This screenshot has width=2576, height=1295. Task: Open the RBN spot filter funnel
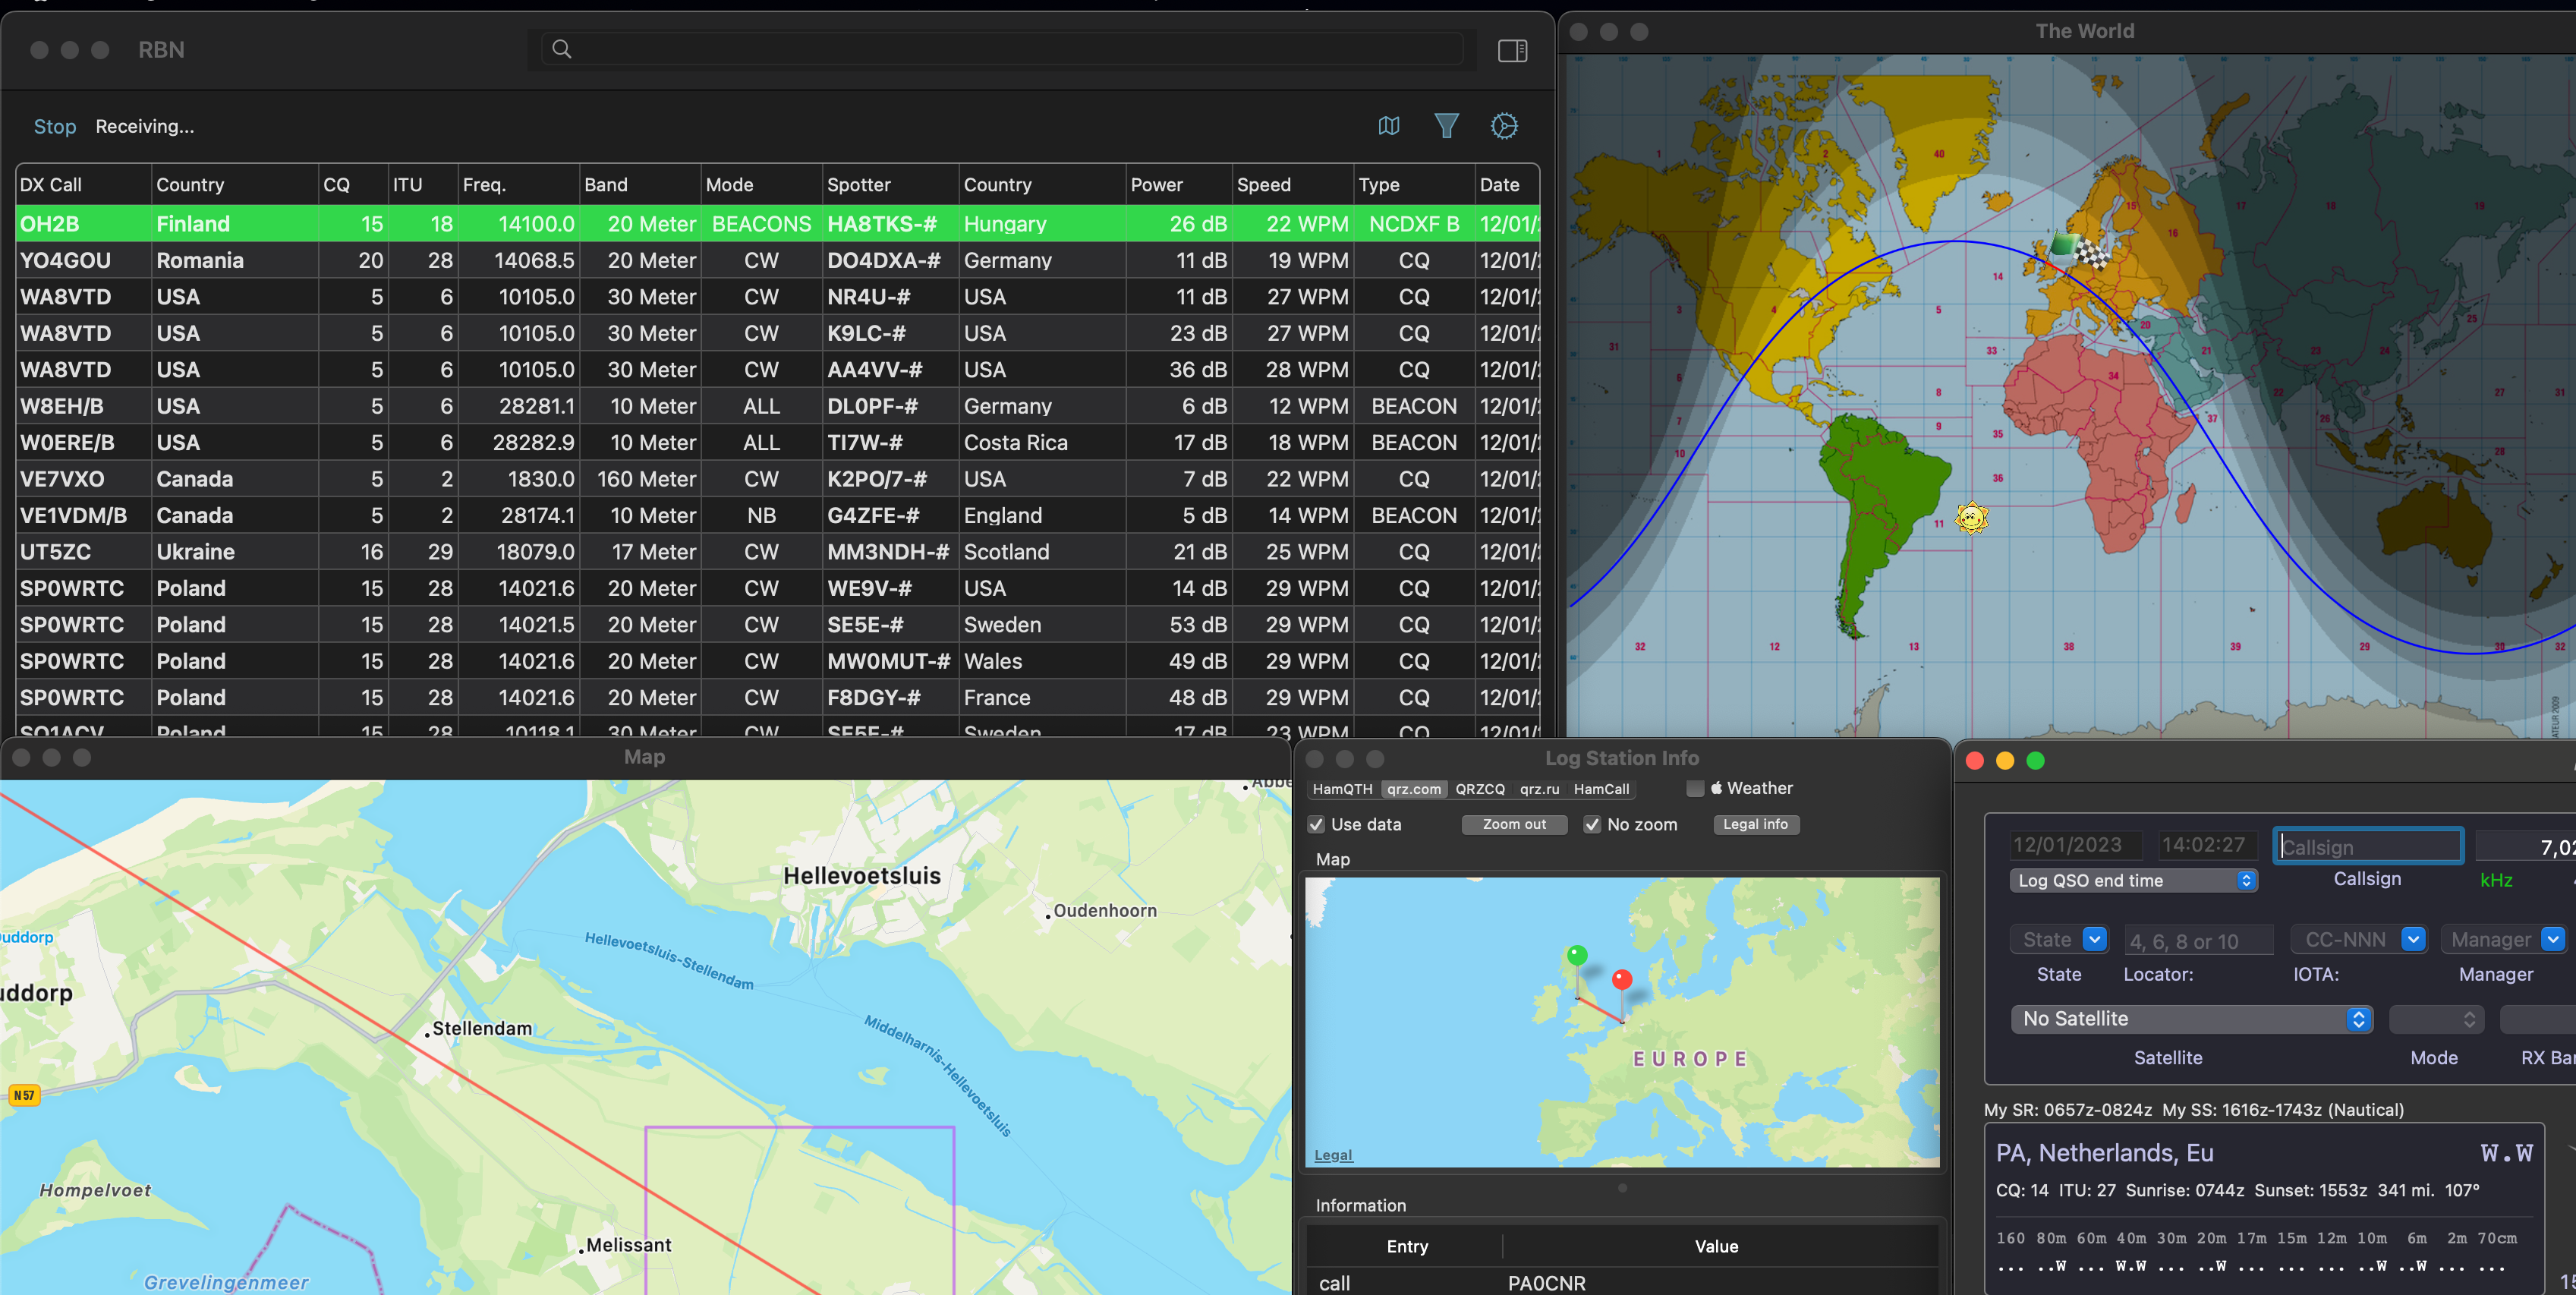[1446, 126]
